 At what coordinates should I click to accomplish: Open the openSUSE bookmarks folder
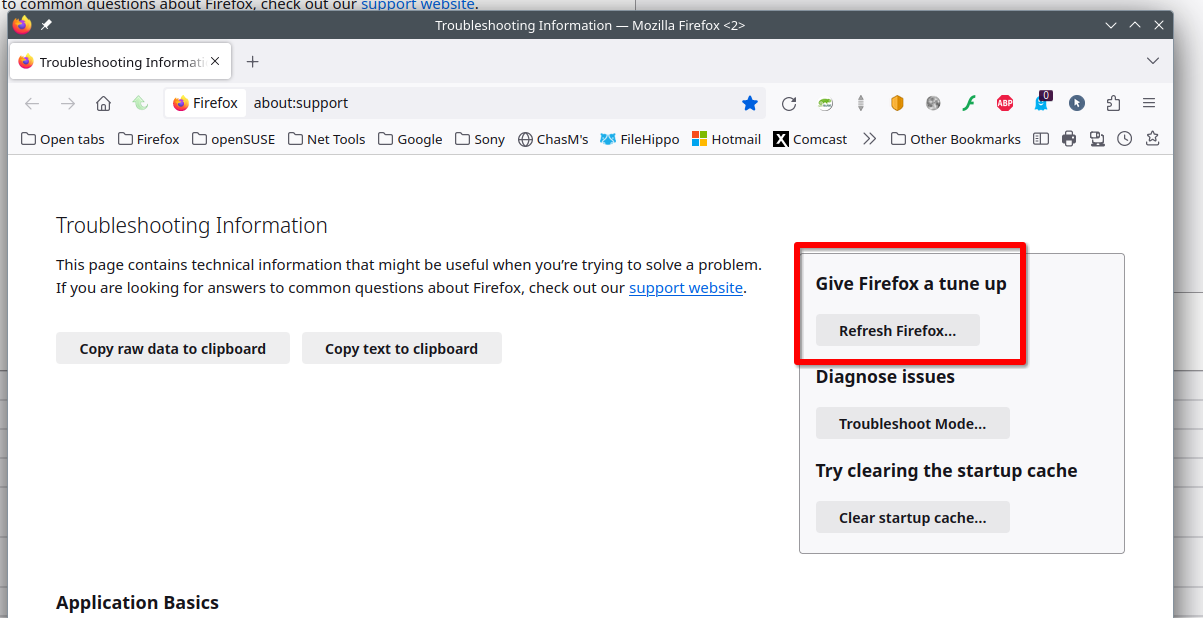[x=233, y=139]
